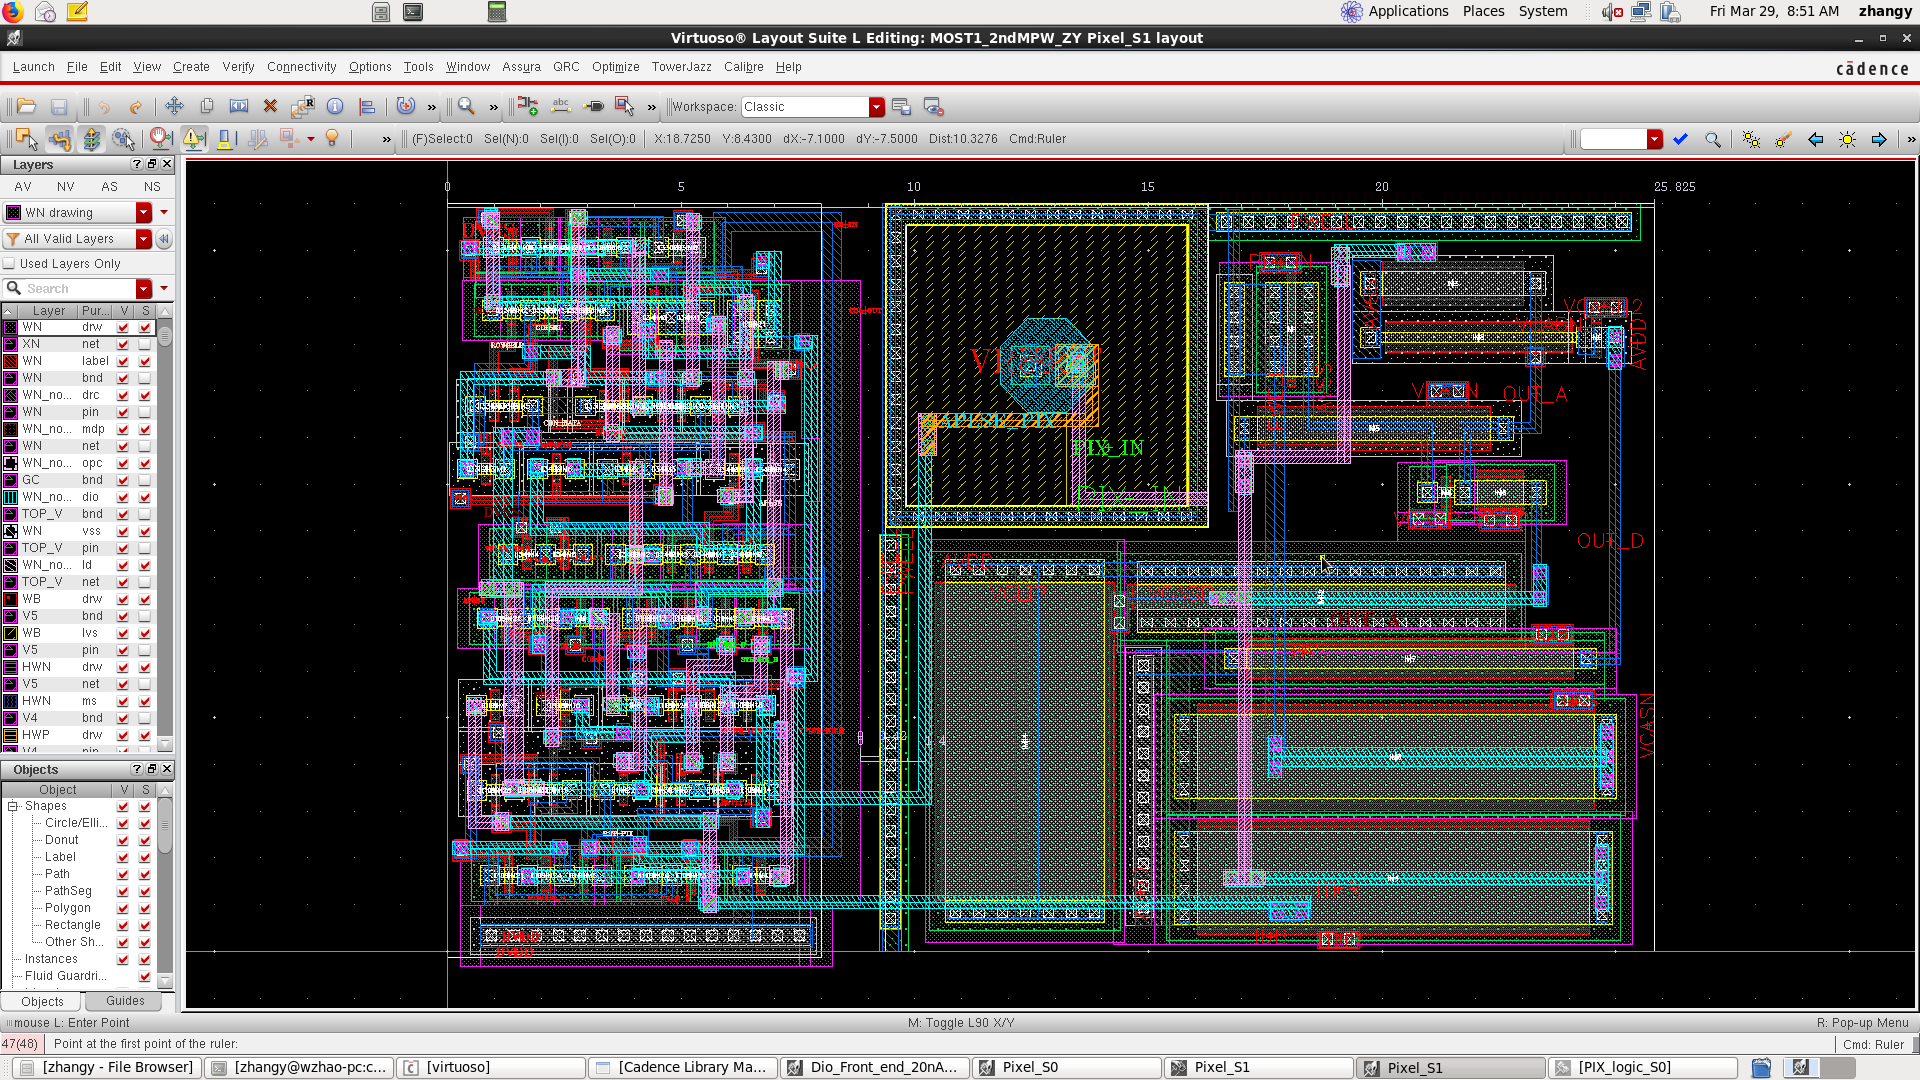Click the Align tool icon

[367, 107]
